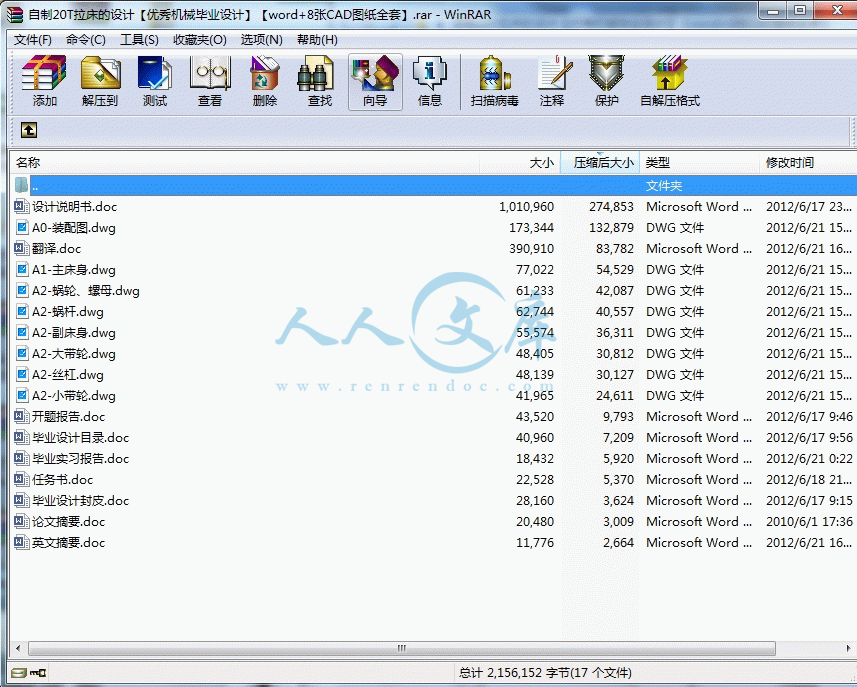Image resolution: width=857 pixels, height=687 pixels.
Task: Click the drive icon in status bar
Action: [19, 672]
